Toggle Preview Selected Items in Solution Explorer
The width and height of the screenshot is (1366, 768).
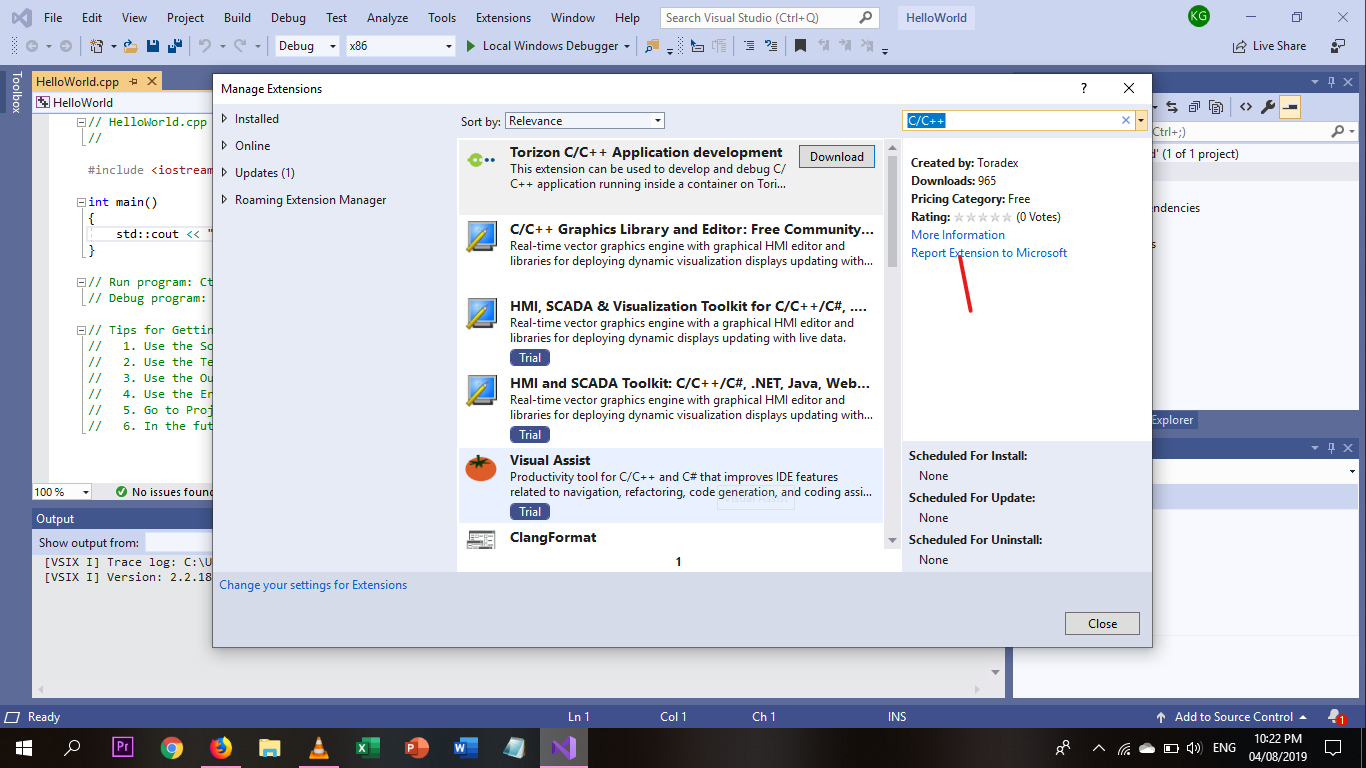[1290, 107]
